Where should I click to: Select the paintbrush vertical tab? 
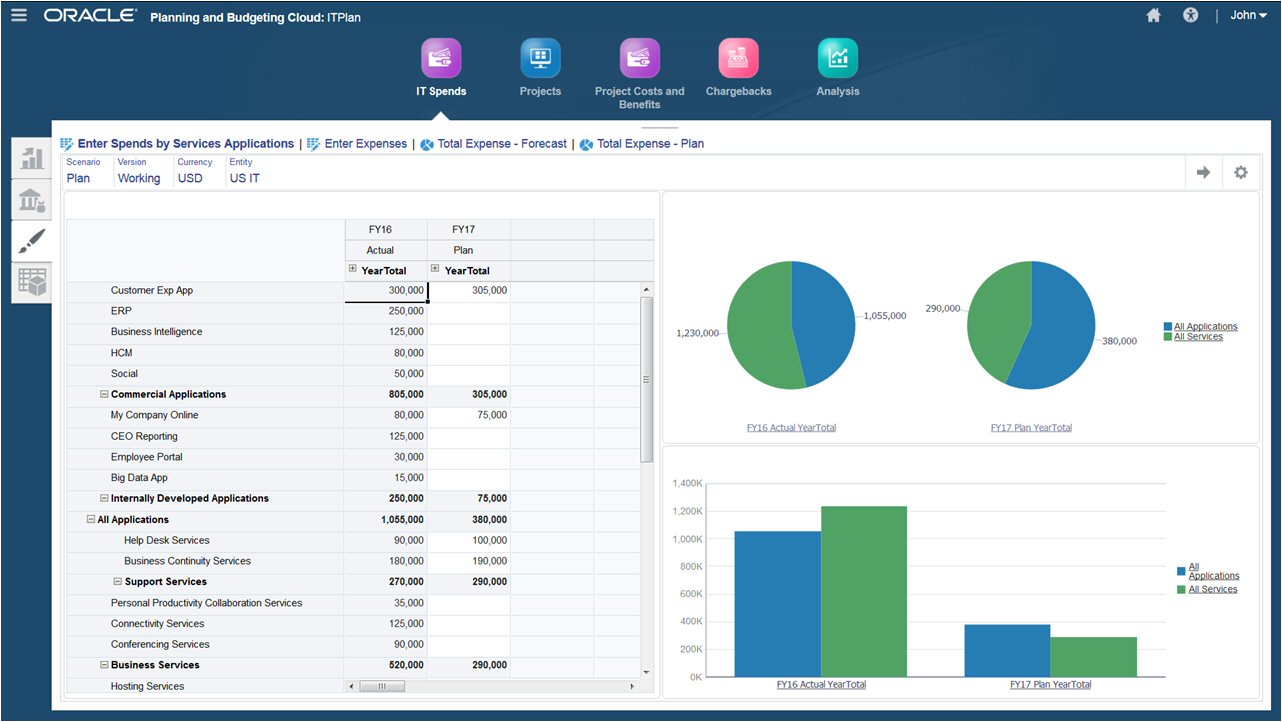(32, 241)
